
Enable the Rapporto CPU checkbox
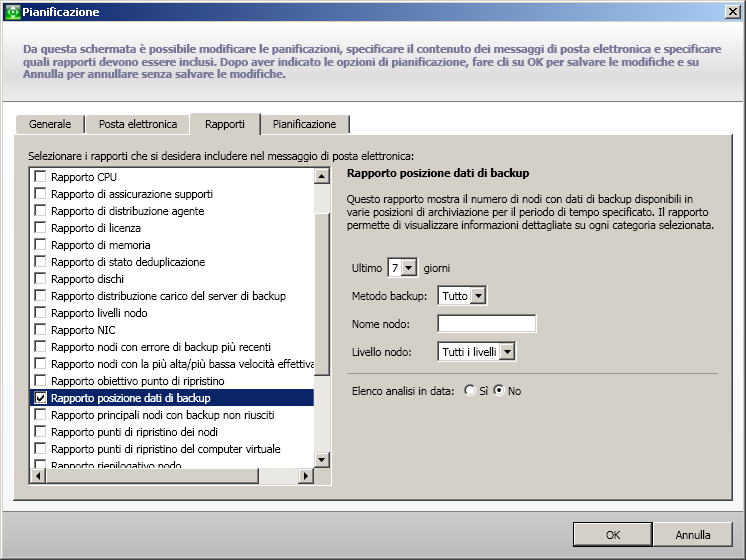(40, 177)
